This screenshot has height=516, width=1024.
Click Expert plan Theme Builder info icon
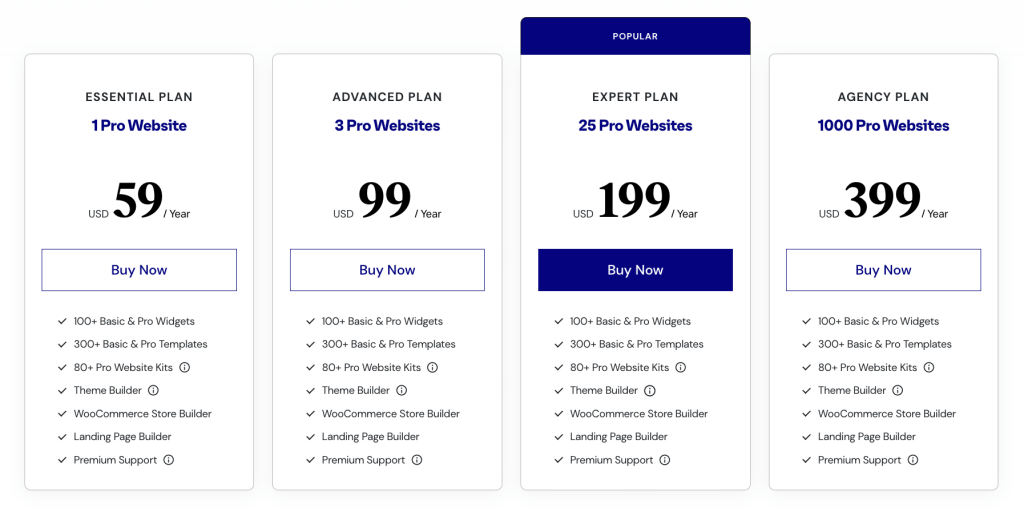pos(649,390)
